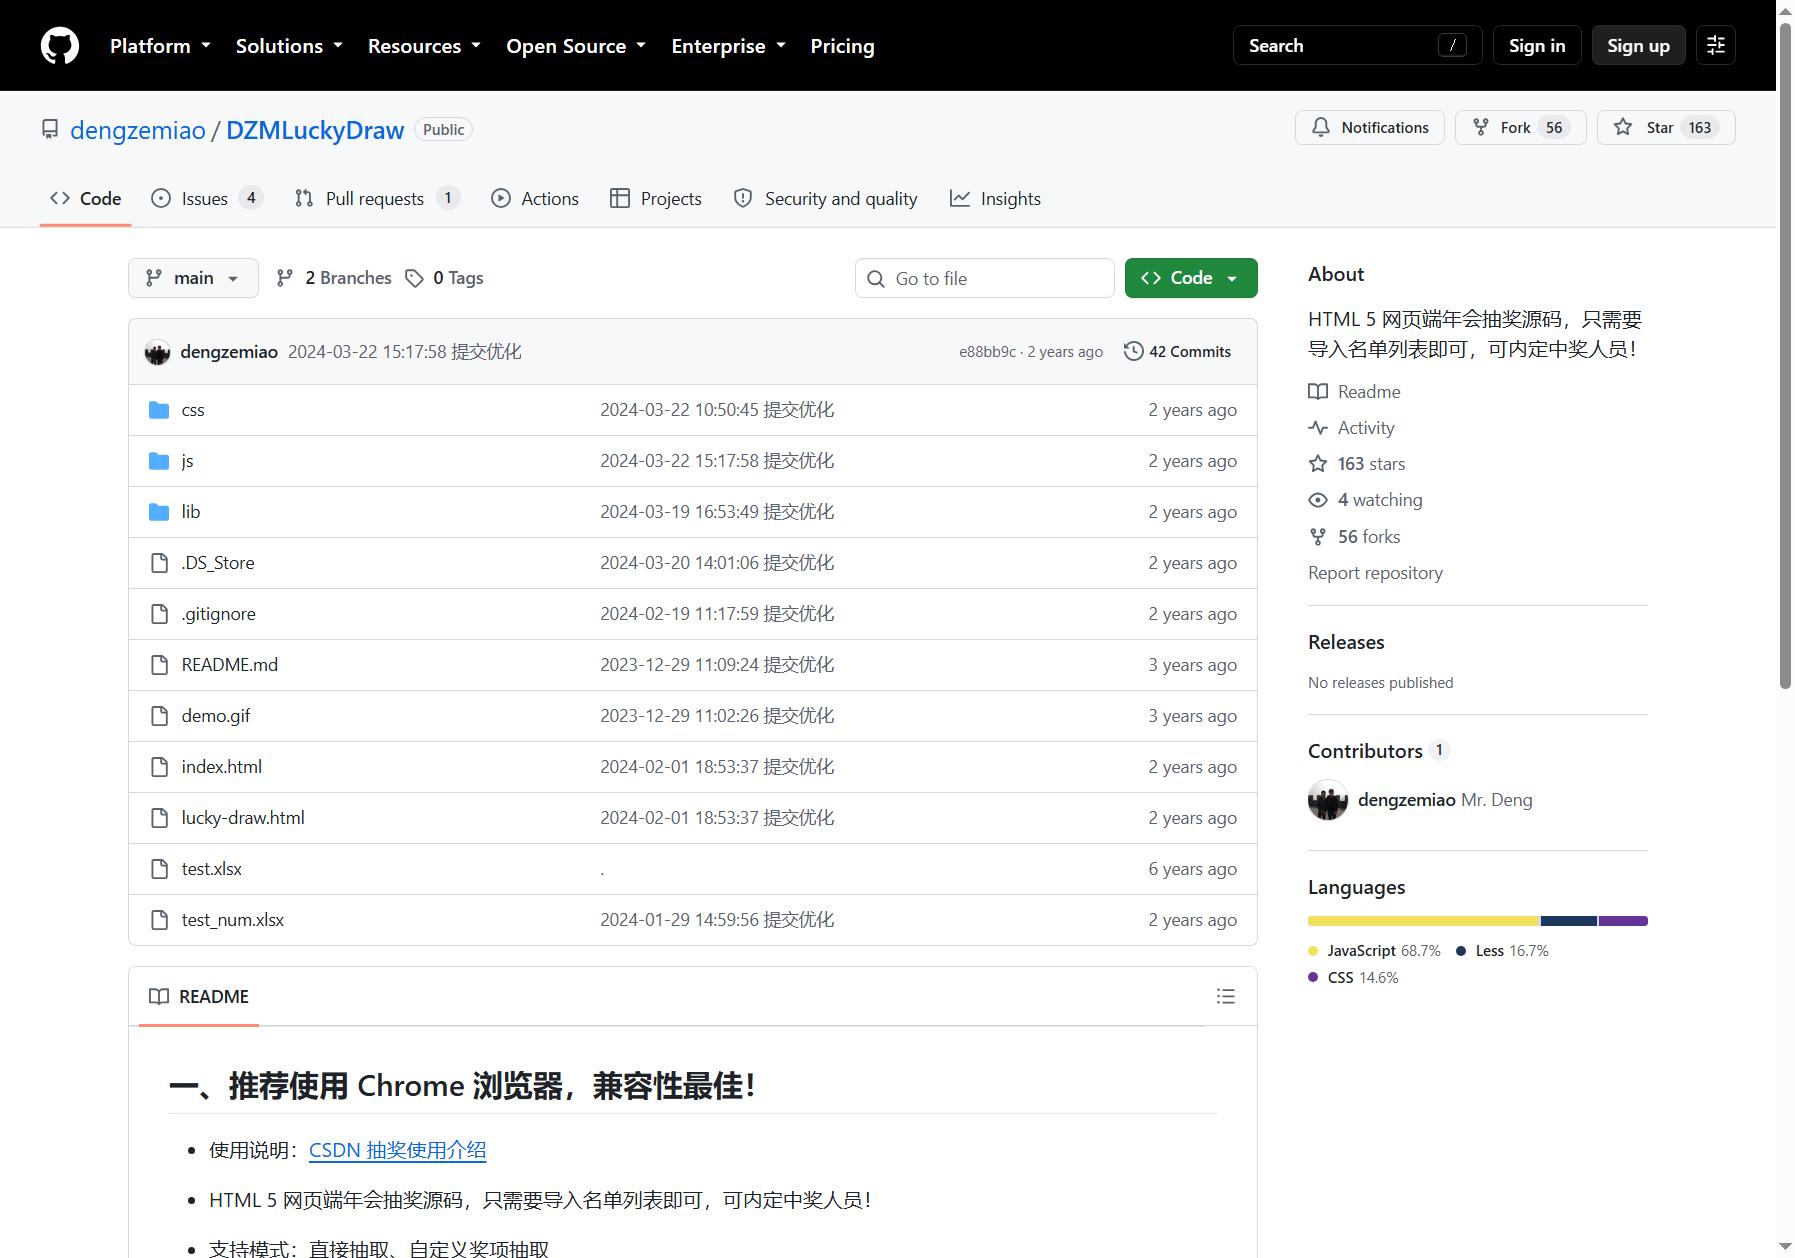Image resolution: width=1795 pixels, height=1258 pixels.
Task: Open the Insights tab
Action: [x=996, y=198]
